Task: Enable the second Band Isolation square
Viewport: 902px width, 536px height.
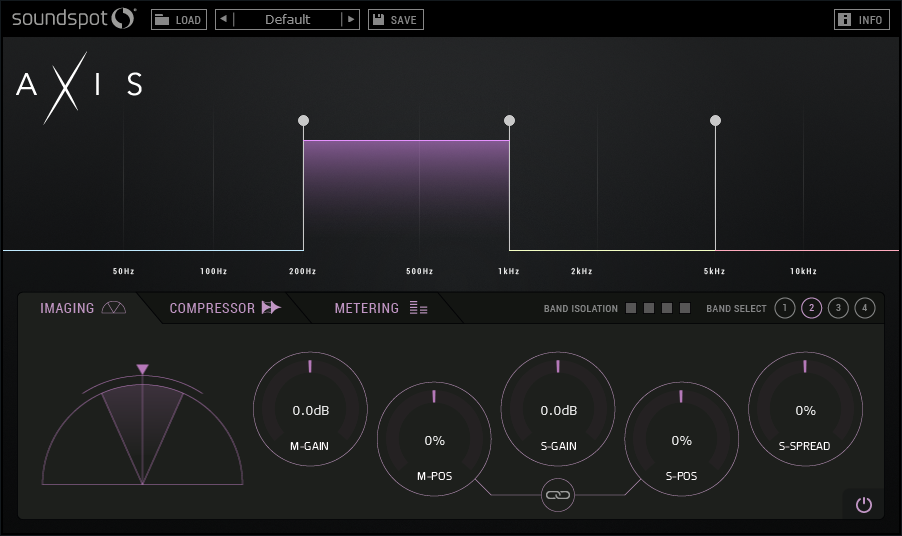Action: [x=649, y=308]
